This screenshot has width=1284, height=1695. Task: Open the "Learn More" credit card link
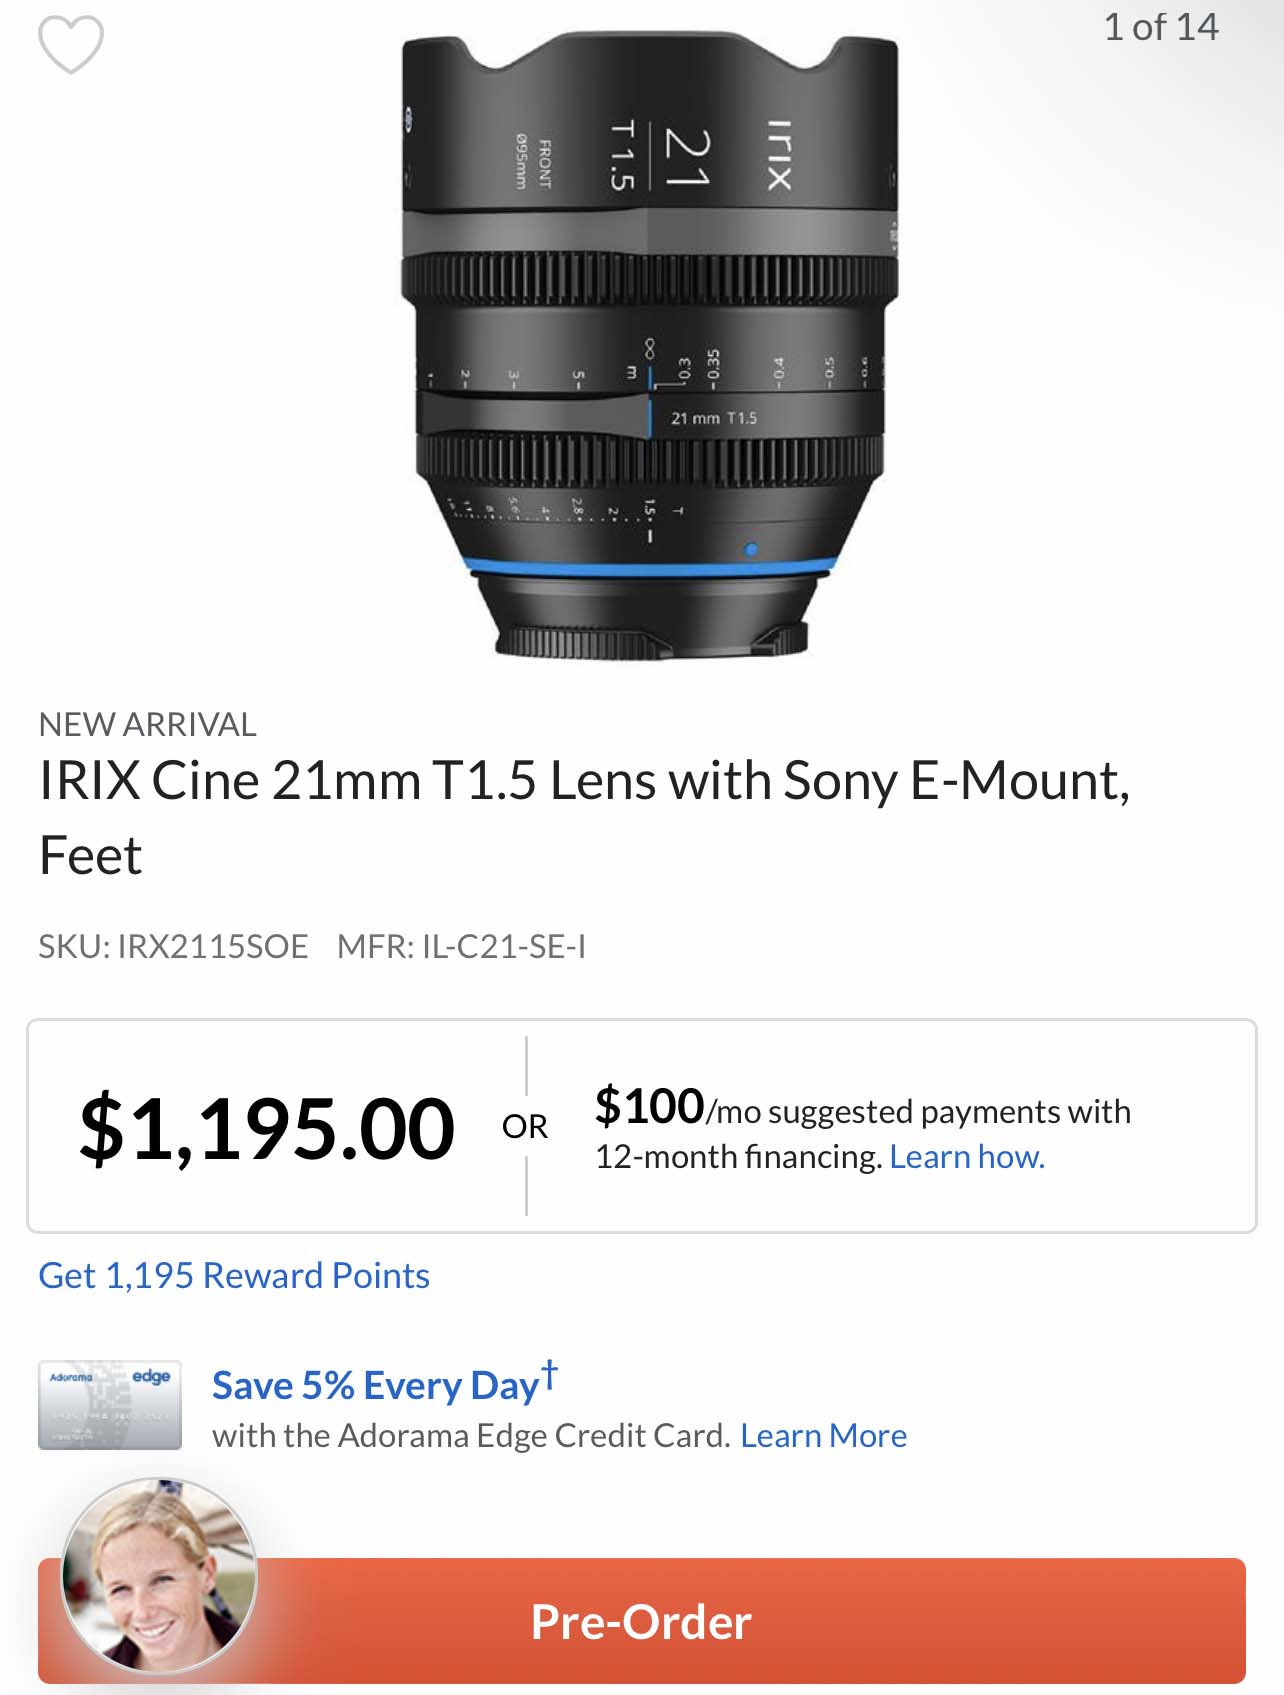coord(823,1436)
